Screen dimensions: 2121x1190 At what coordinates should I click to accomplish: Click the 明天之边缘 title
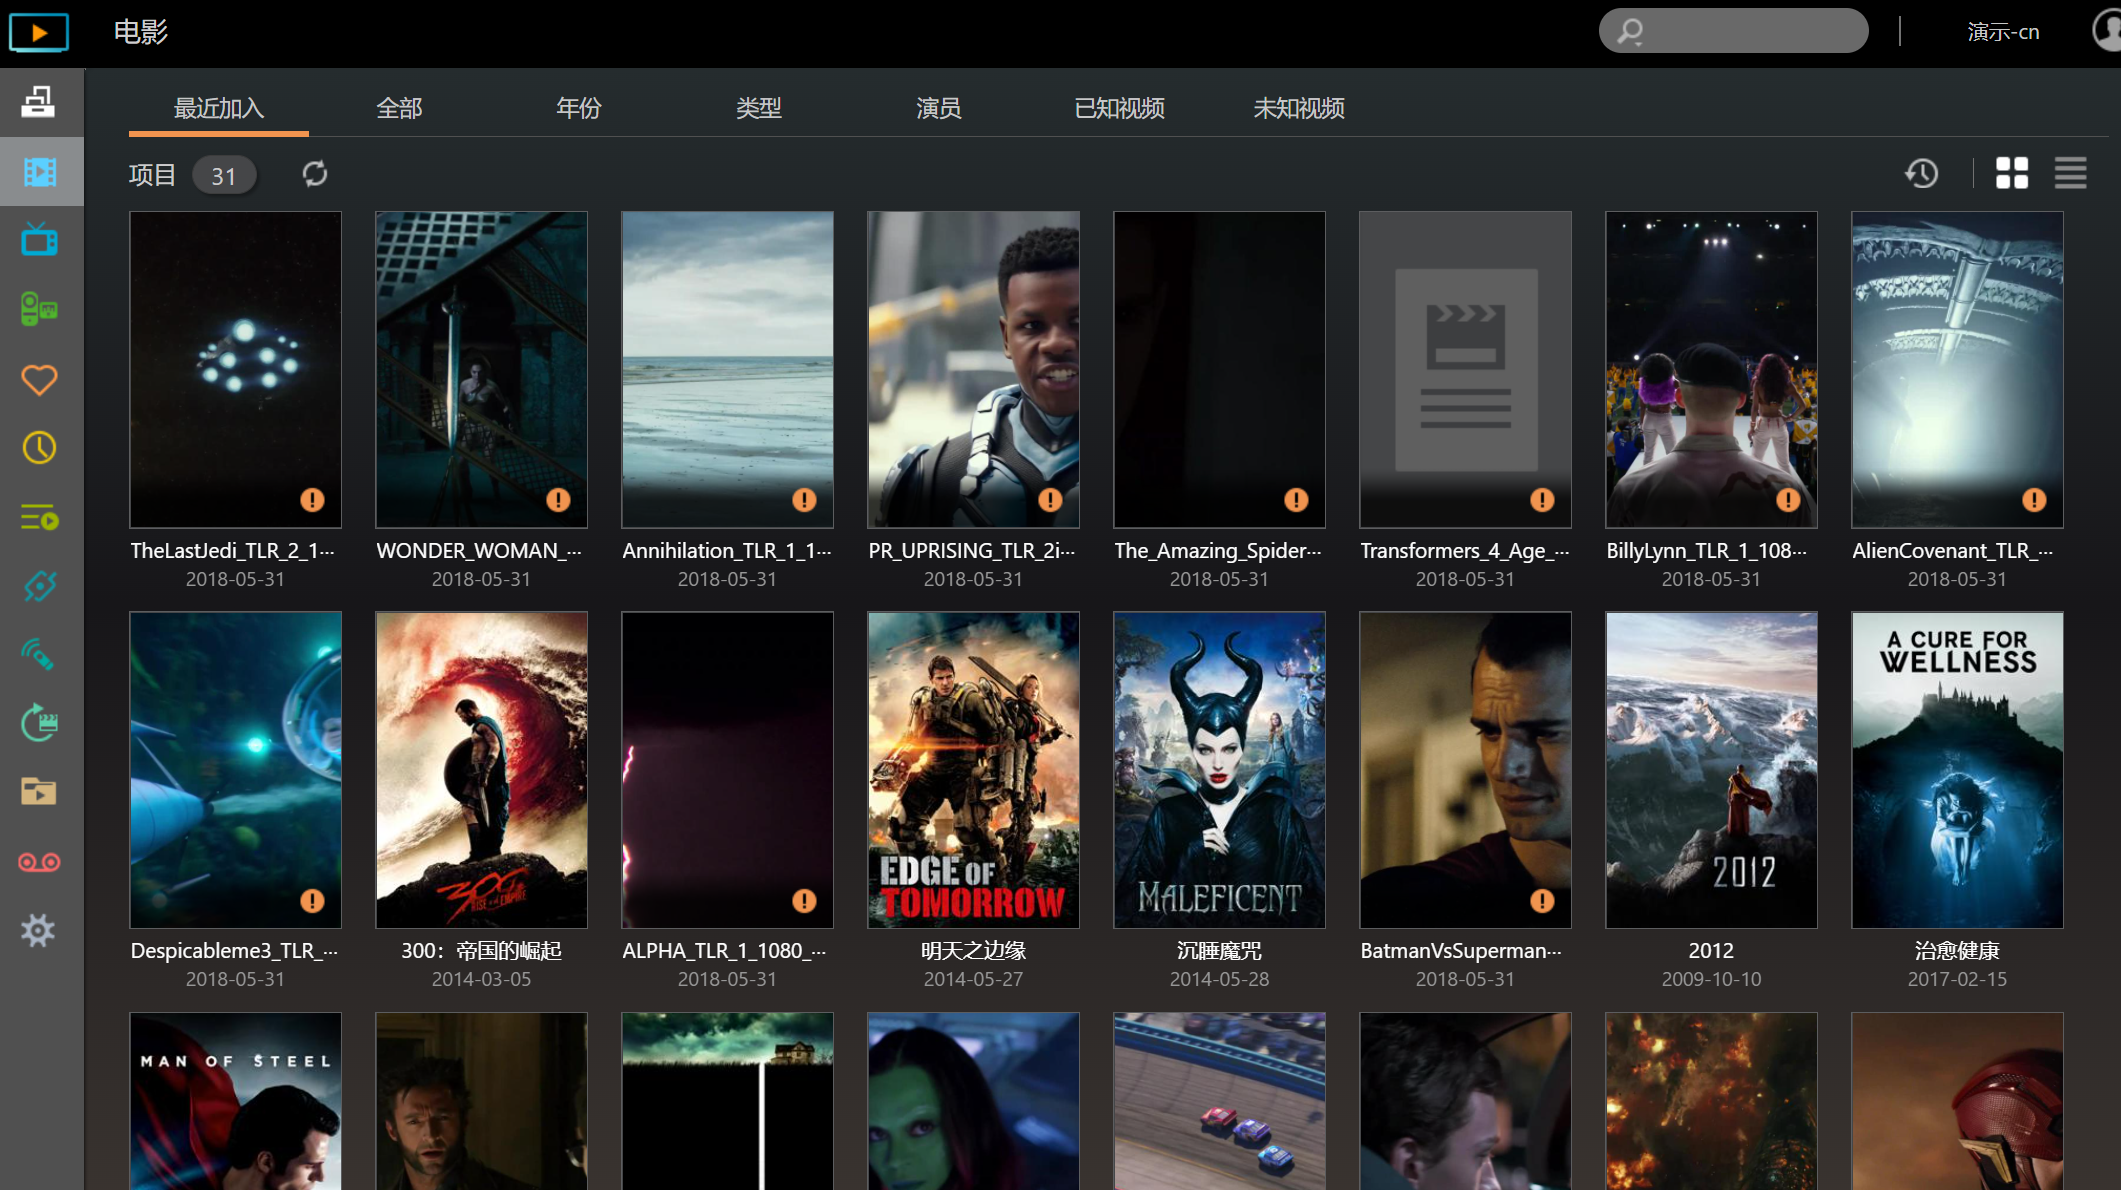tap(973, 951)
